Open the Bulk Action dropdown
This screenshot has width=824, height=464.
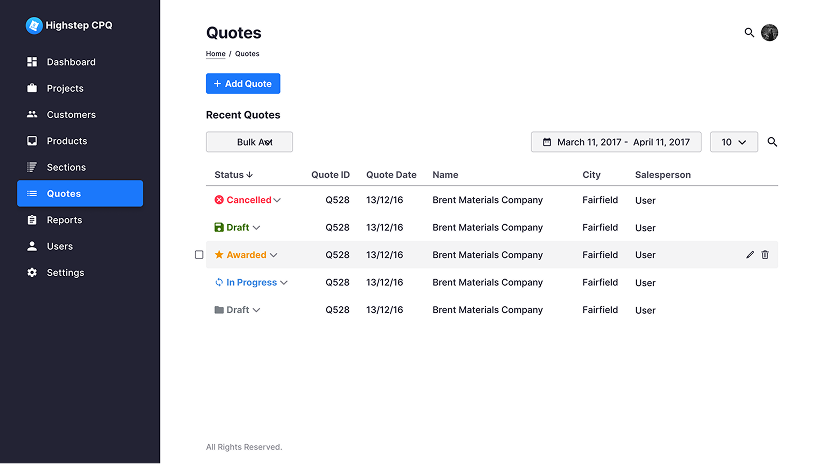click(x=249, y=142)
